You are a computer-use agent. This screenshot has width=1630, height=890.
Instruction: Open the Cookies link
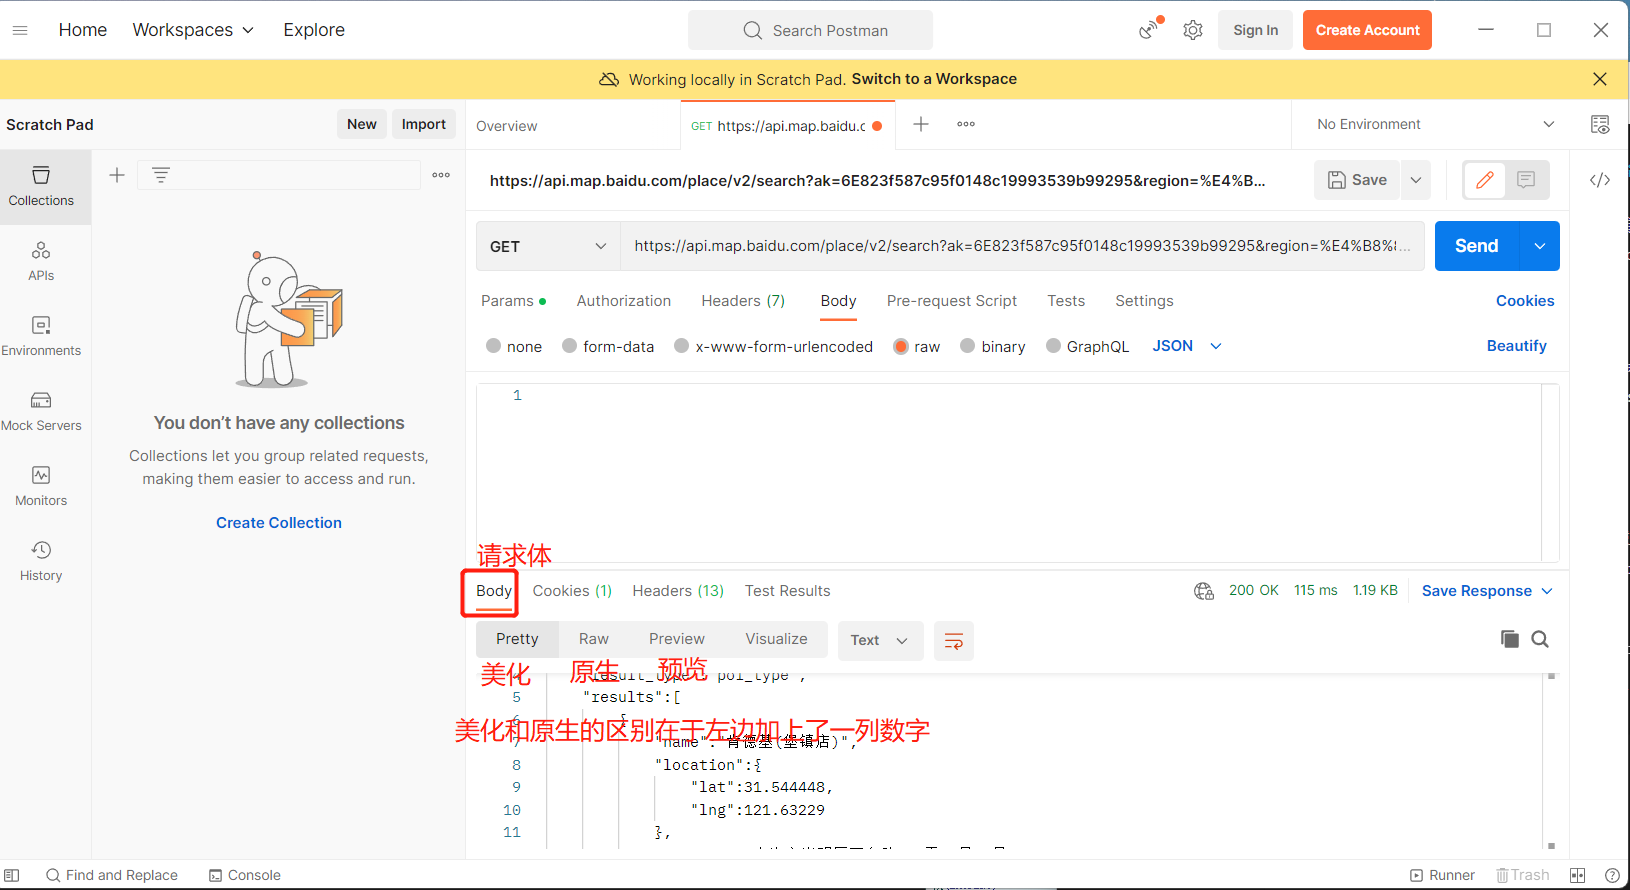[x=1525, y=301]
